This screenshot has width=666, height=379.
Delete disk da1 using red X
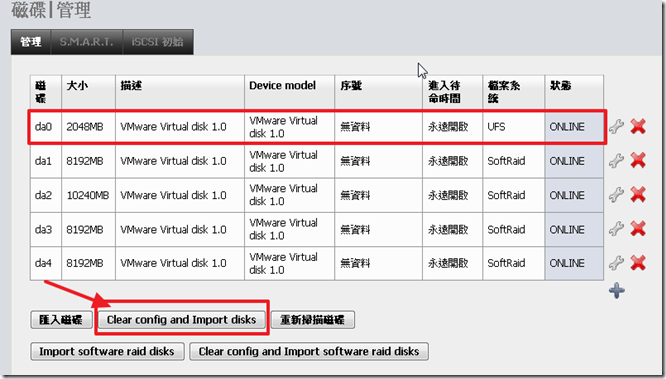click(x=638, y=161)
